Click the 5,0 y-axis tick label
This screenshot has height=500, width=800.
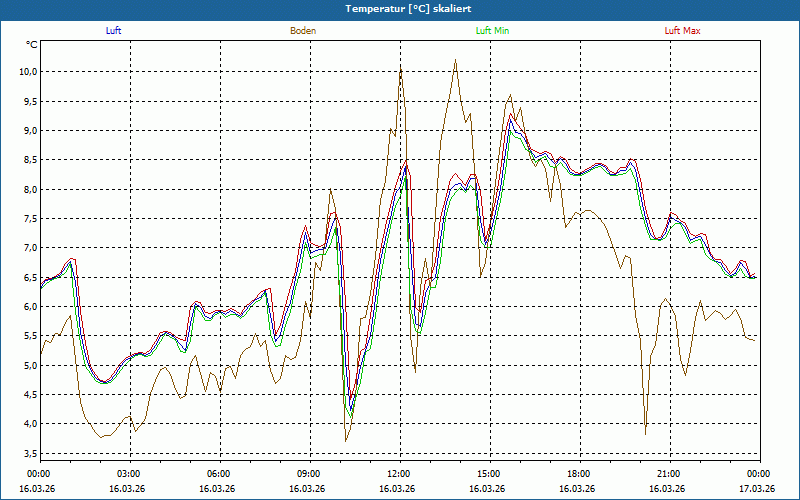click(x=27, y=366)
